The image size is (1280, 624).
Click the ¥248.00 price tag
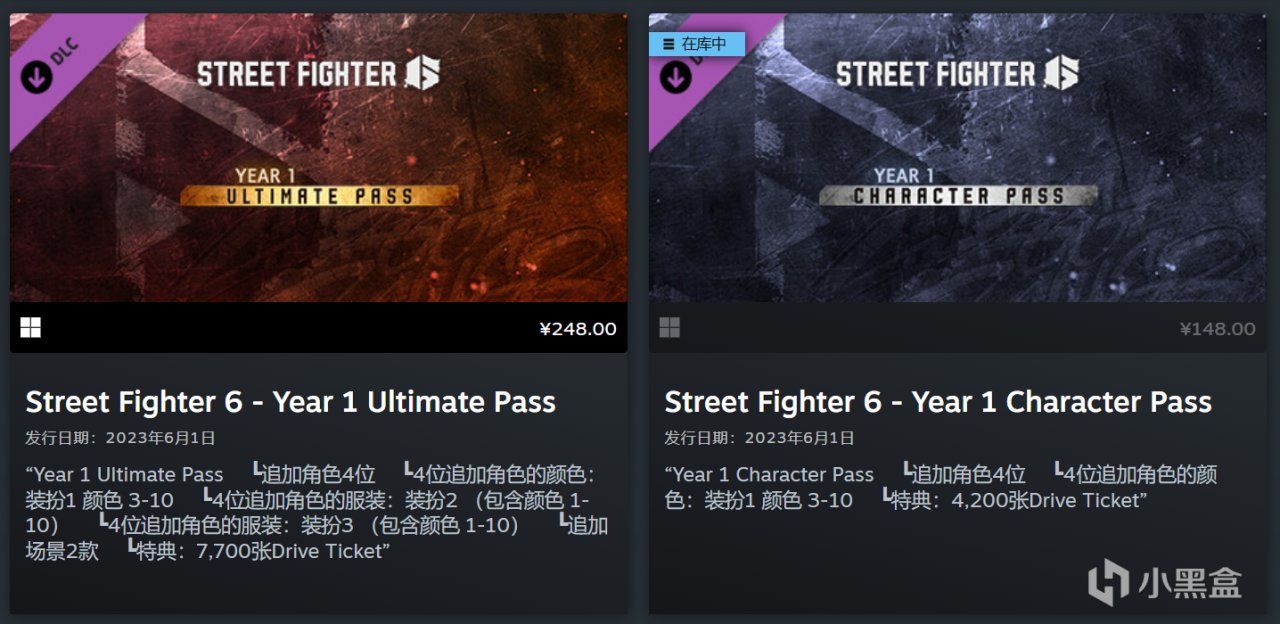click(578, 329)
